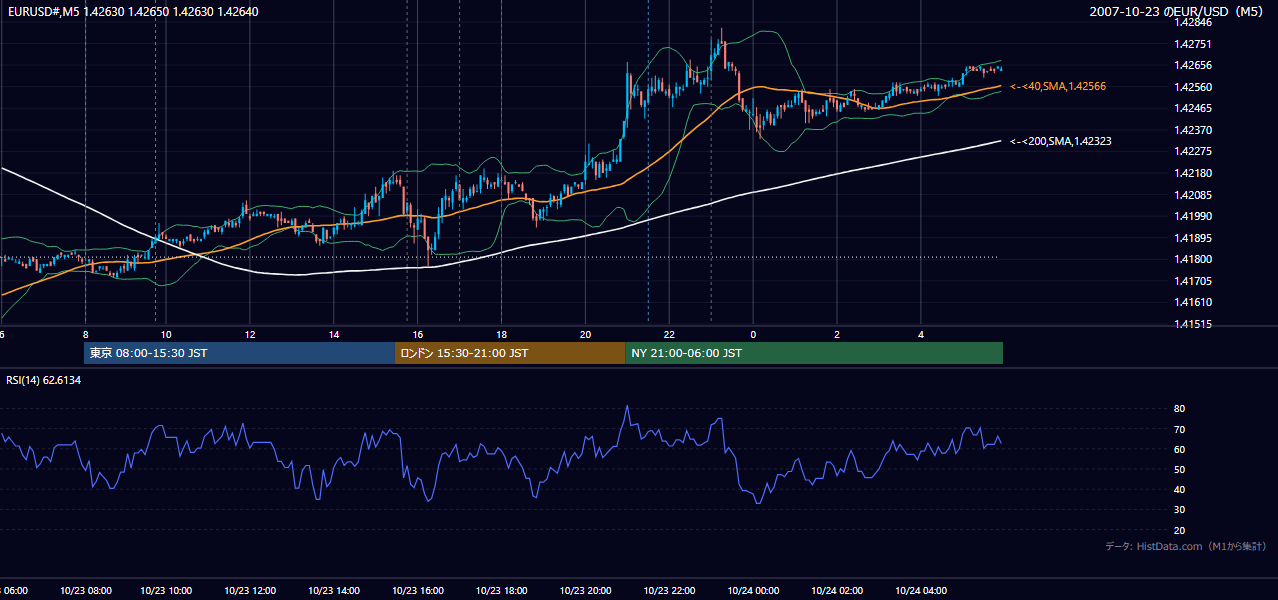
Task: Click the RSI scale label 70
Action: pyautogui.click(x=1180, y=429)
